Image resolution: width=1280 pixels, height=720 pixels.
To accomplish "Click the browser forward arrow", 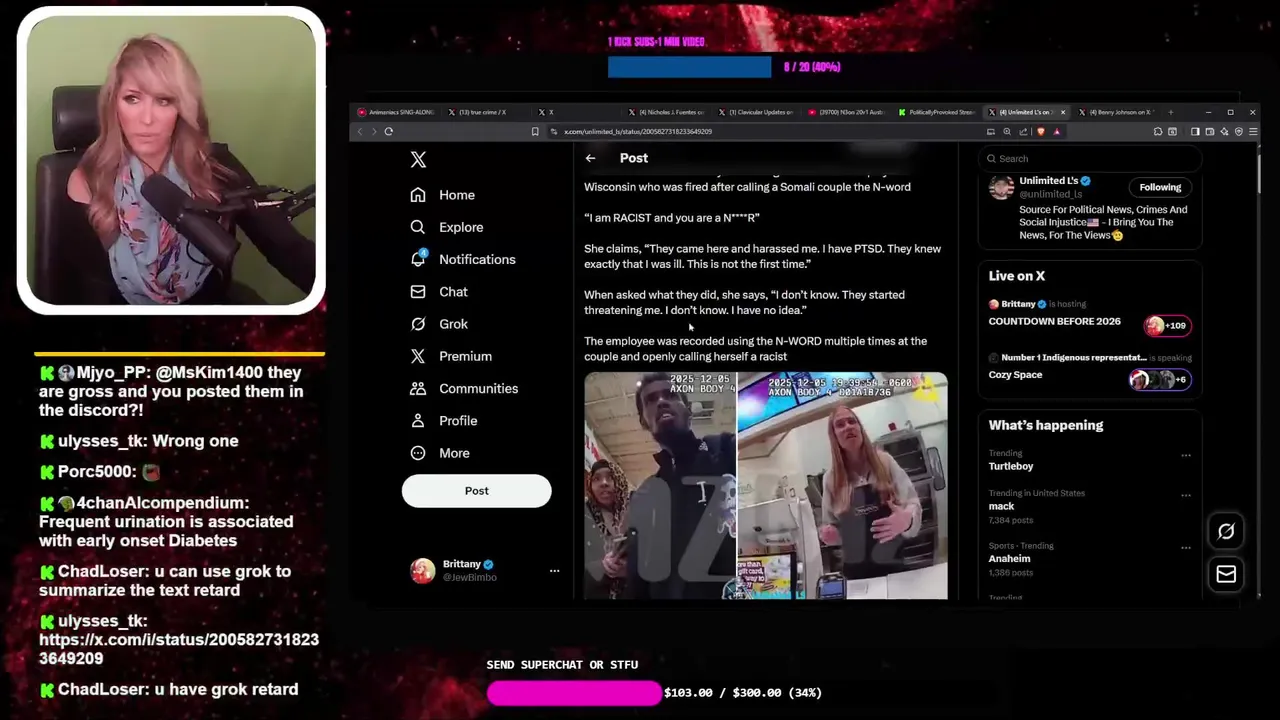I will tap(374, 131).
